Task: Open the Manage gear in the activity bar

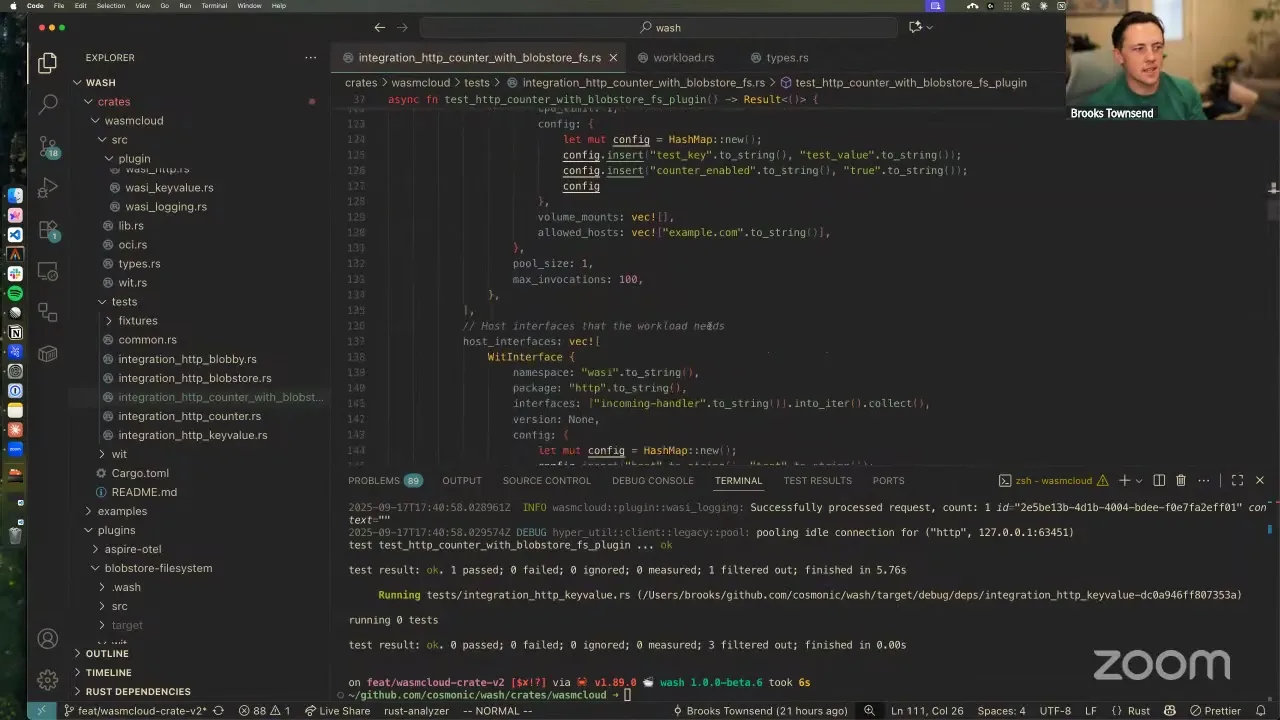Action: point(47,680)
